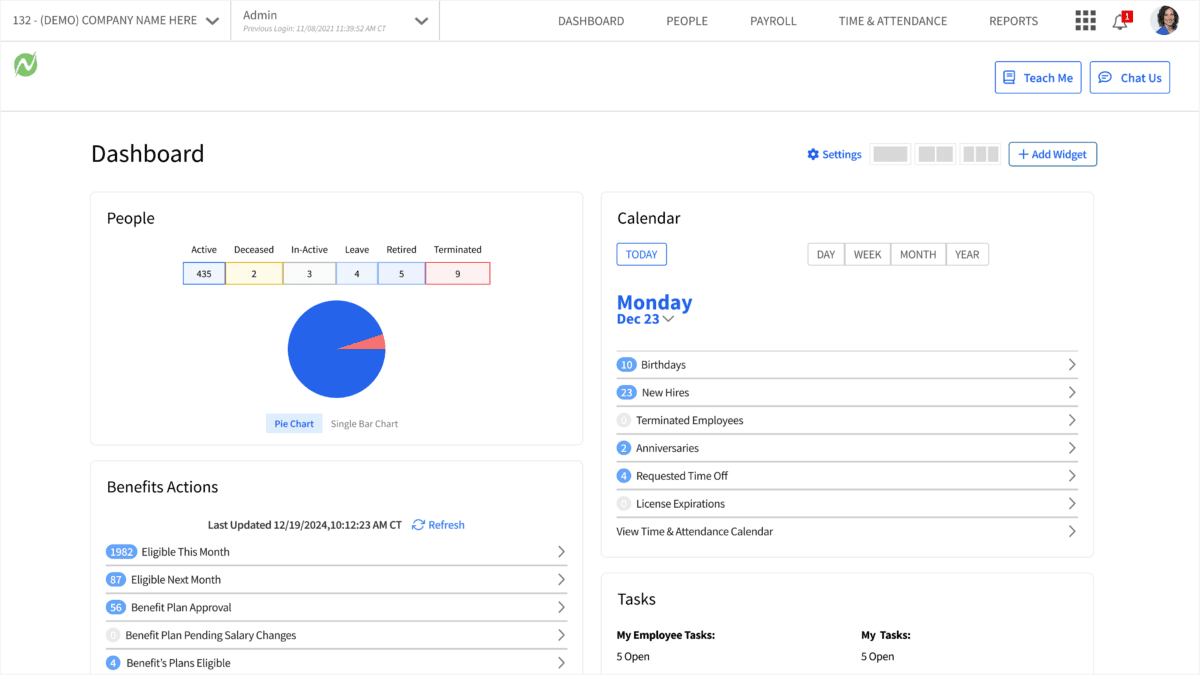Select the three-column dashboard layout option
The width and height of the screenshot is (1200, 675).
(x=980, y=153)
